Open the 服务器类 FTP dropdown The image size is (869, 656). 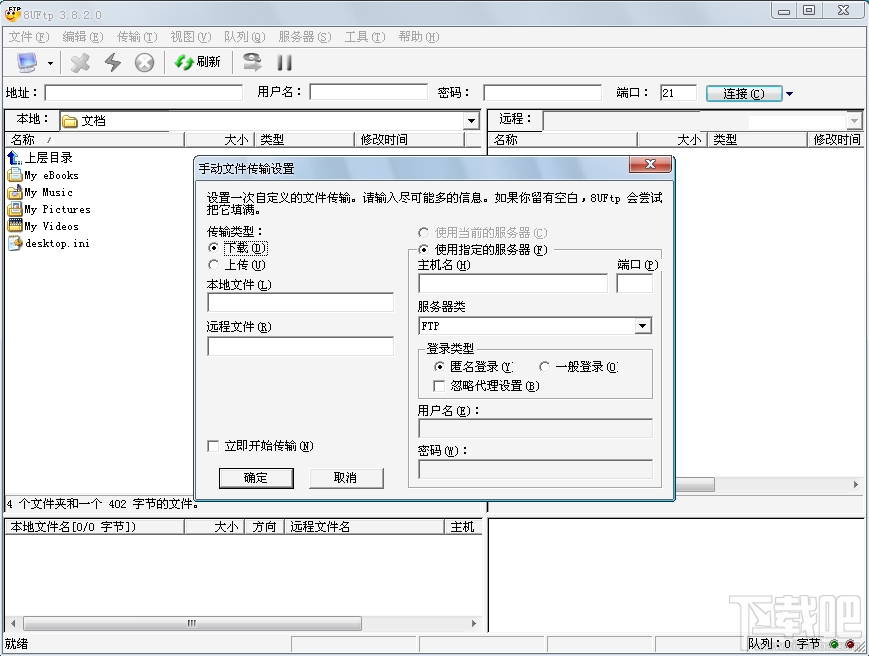click(642, 326)
